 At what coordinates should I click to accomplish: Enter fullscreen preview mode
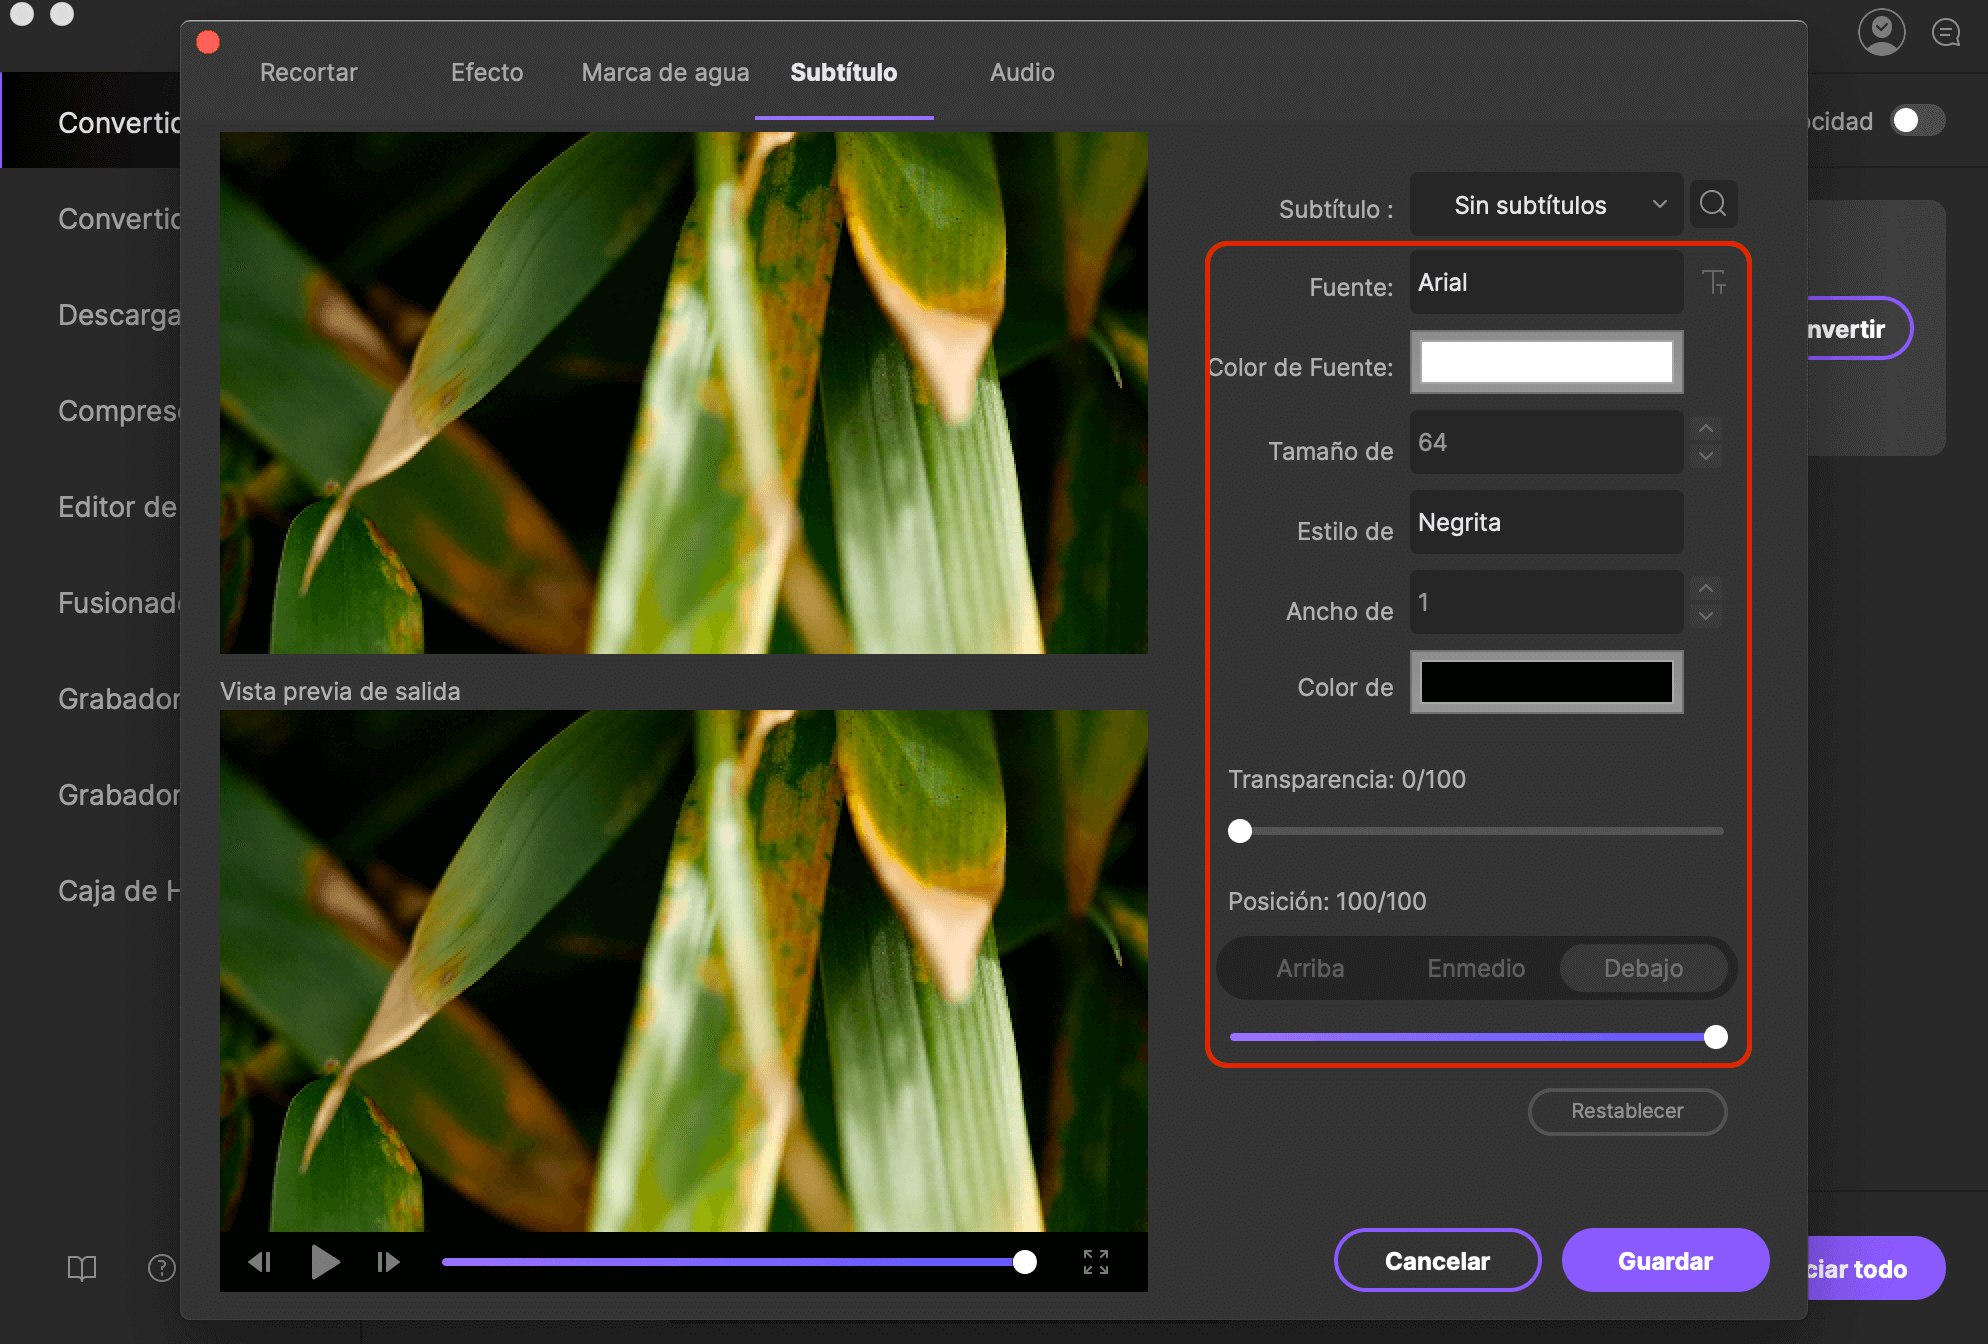(x=1096, y=1262)
